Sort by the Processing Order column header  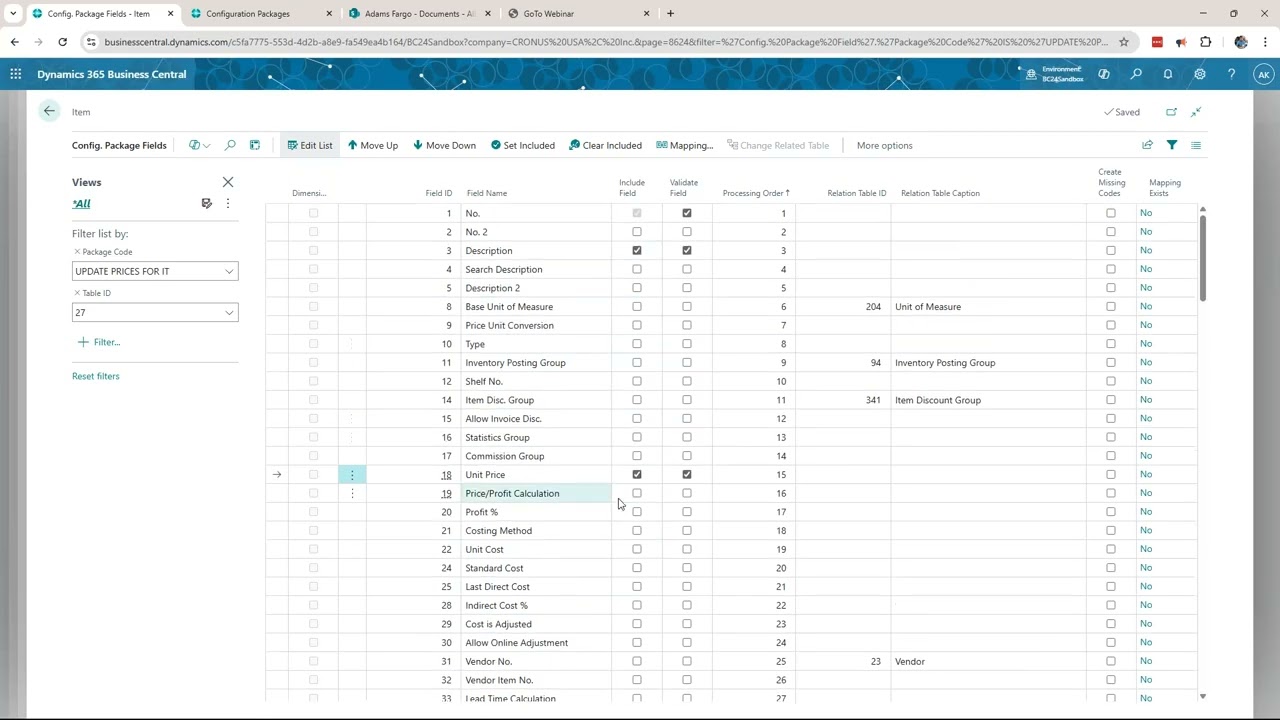point(755,193)
